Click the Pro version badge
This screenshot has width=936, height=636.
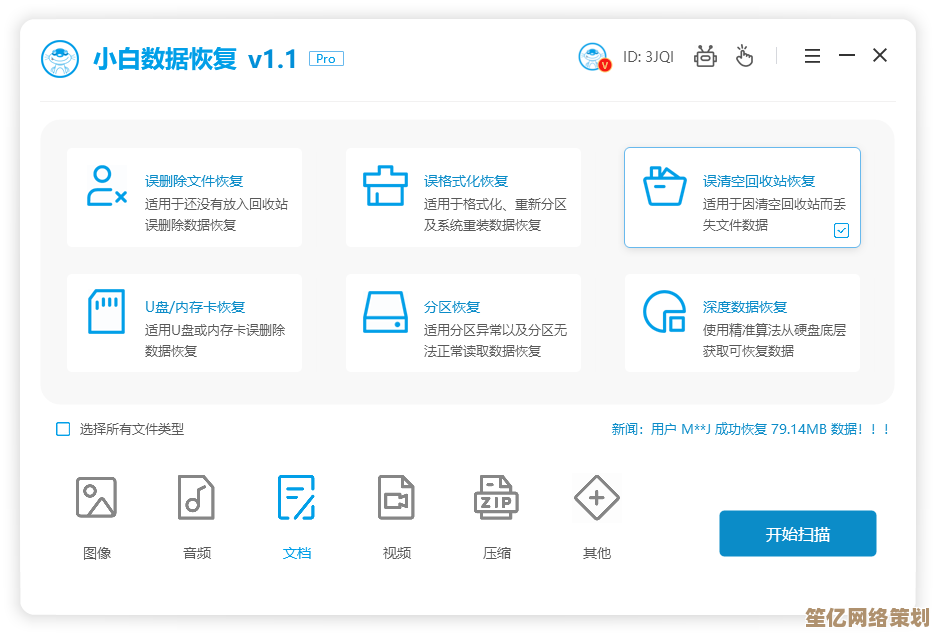point(326,59)
